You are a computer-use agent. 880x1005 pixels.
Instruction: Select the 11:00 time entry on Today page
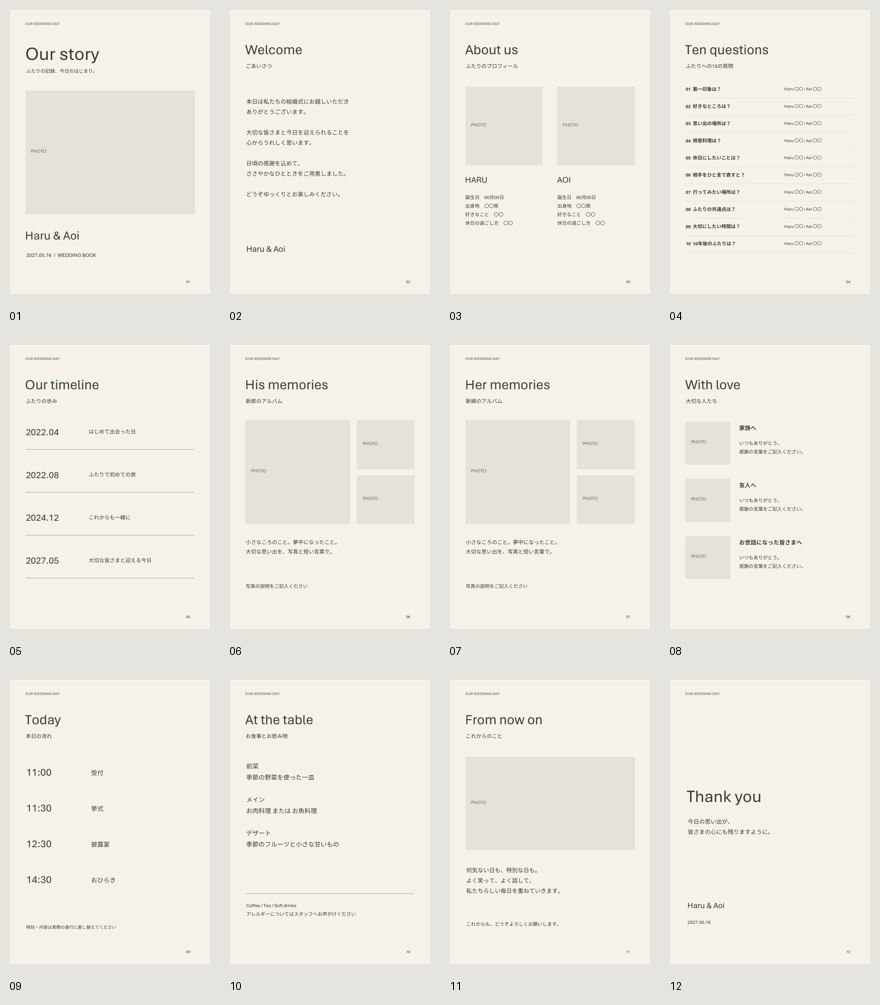tap(65, 772)
